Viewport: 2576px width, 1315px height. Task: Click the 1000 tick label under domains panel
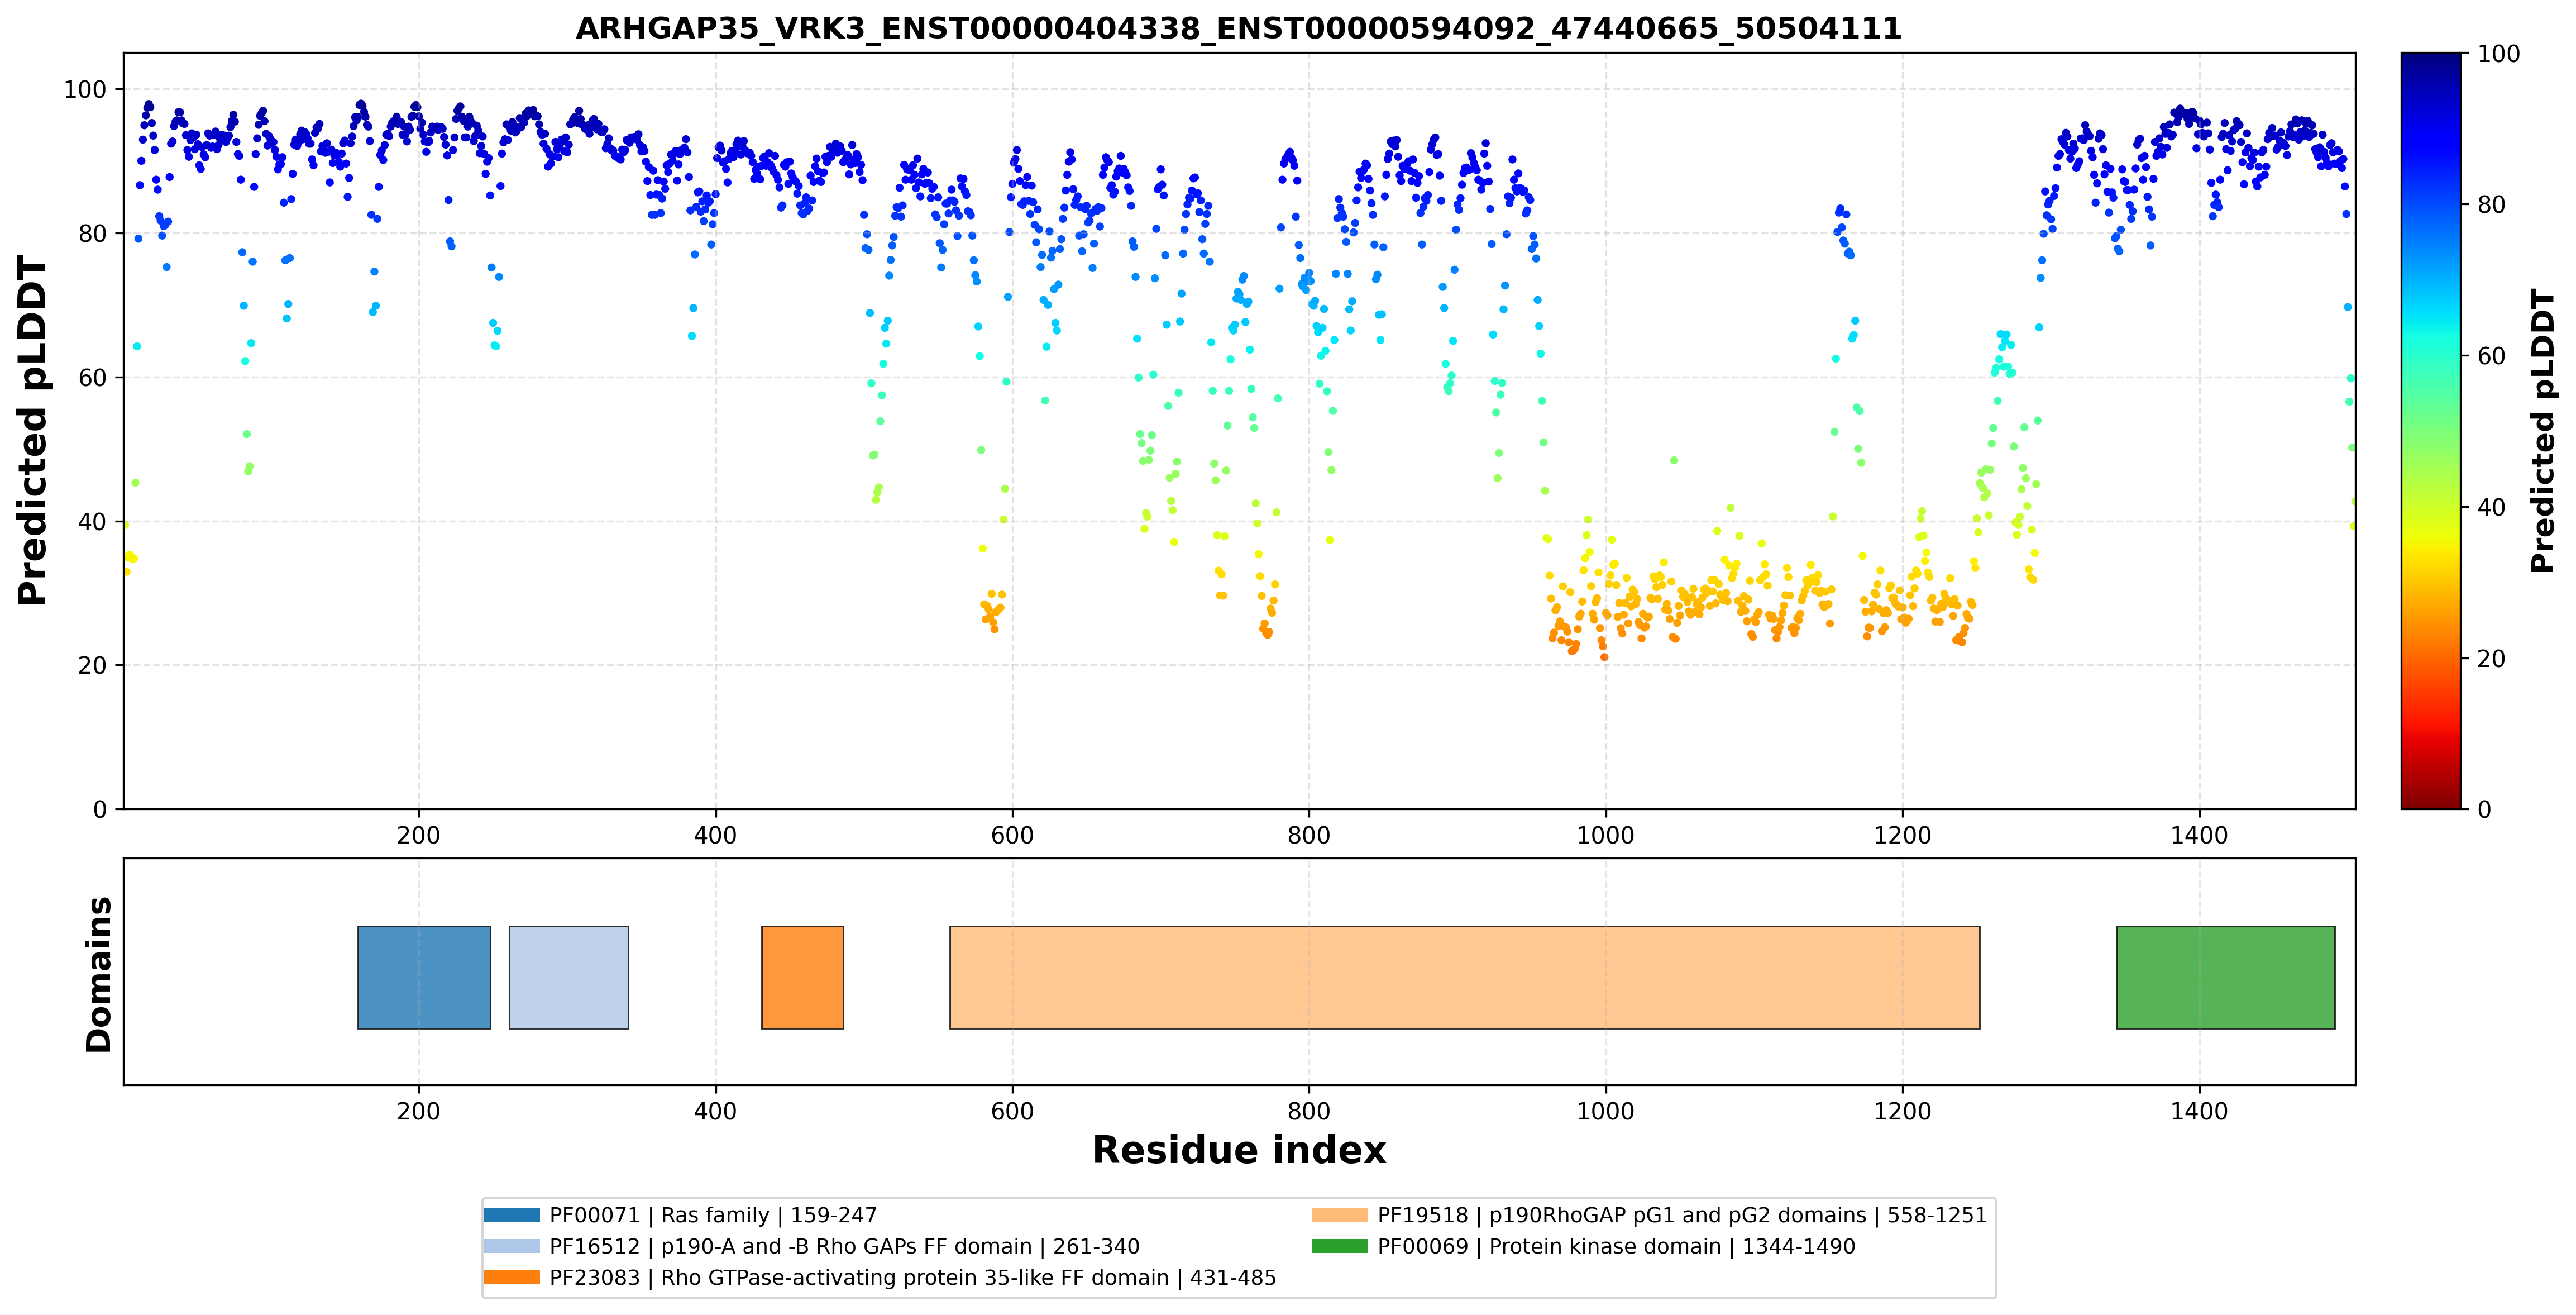click(1605, 1111)
